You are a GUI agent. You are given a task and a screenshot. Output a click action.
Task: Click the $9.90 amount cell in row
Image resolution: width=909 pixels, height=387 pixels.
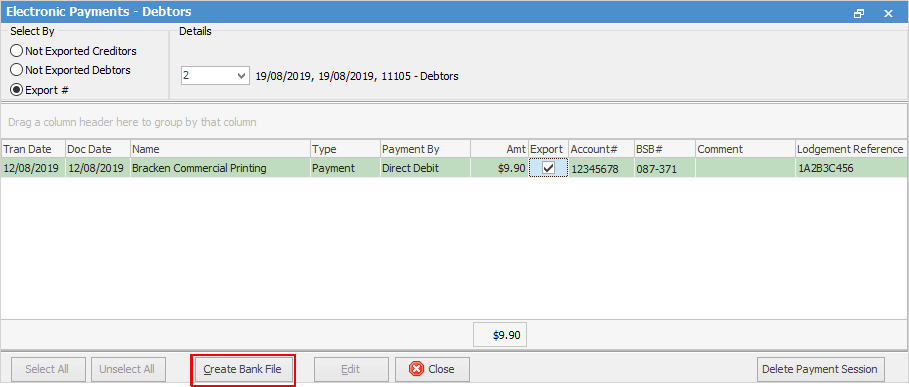pyautogui.click(x=499, y=168)
